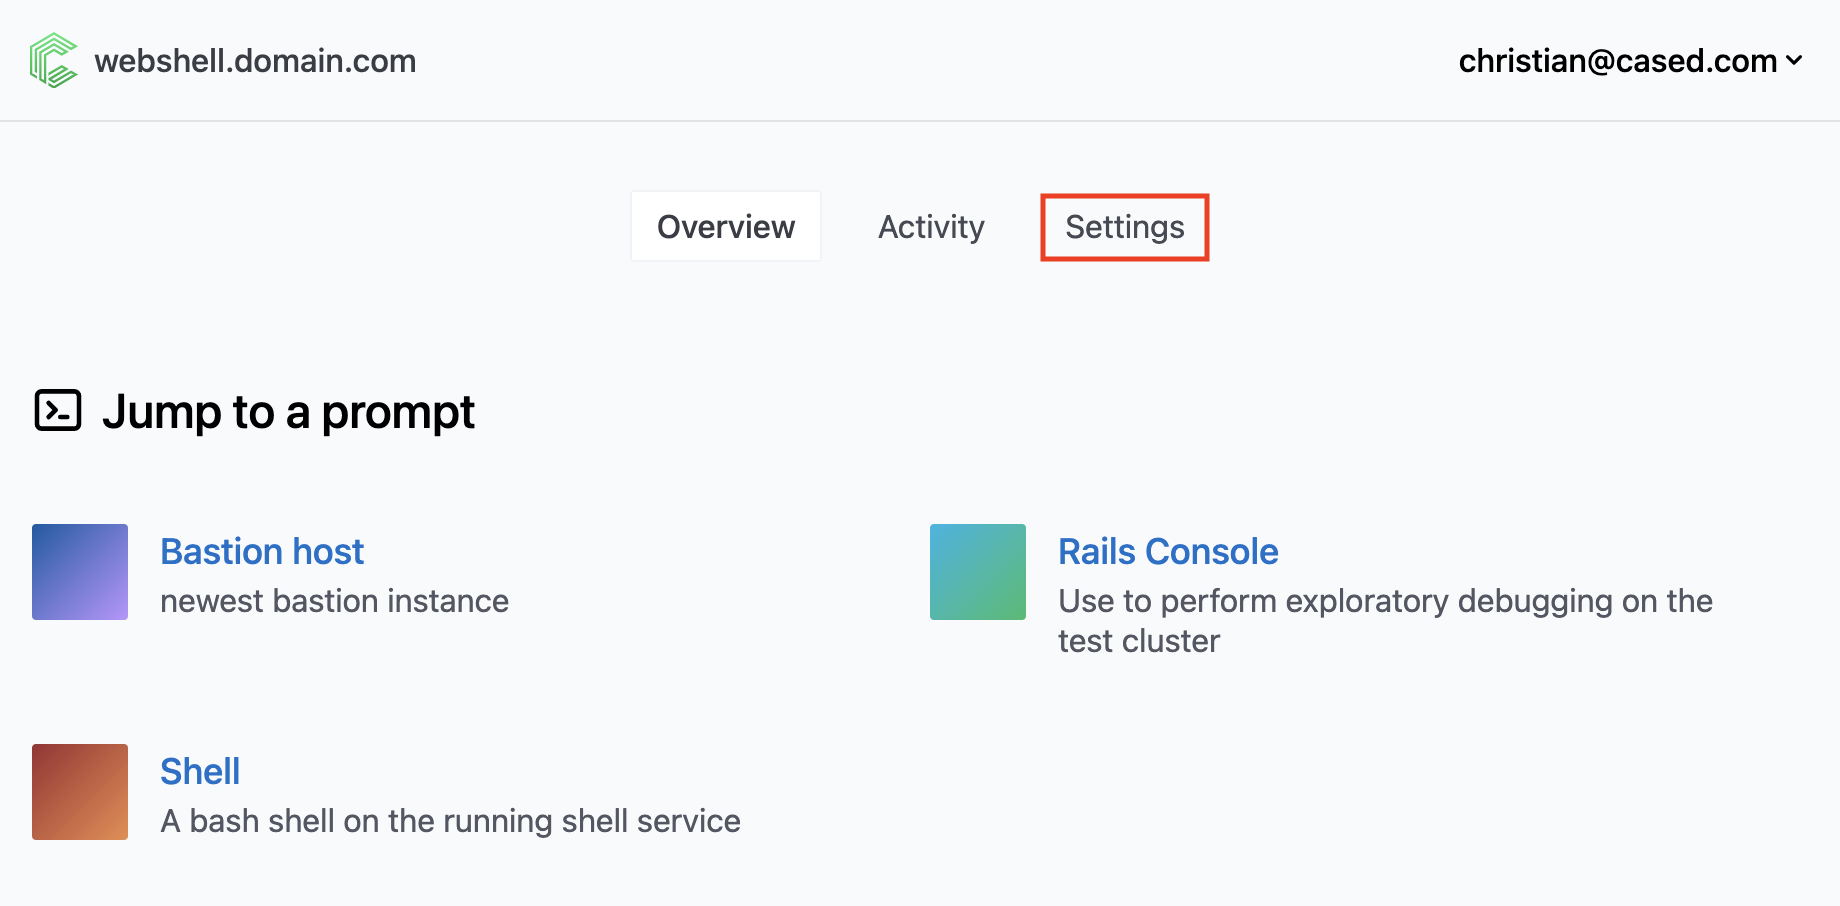Click the green Cased logo icon

pos(53,60)
